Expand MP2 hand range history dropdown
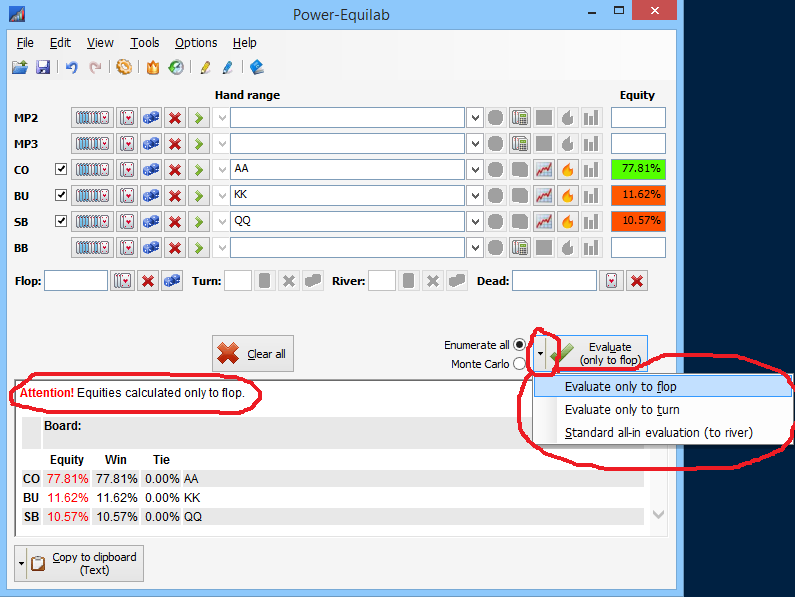 [x=475, y=118]
